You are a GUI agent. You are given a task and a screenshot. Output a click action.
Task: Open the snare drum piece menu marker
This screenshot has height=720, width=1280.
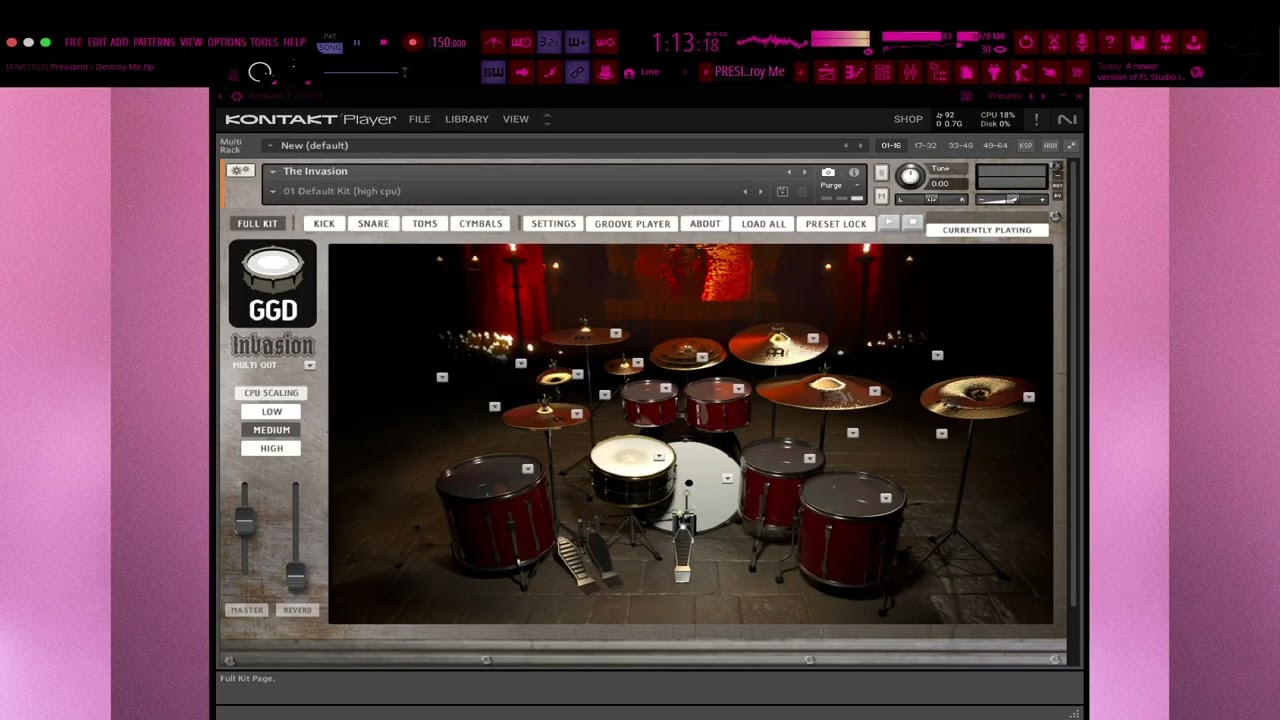click(x=659, y=457)
